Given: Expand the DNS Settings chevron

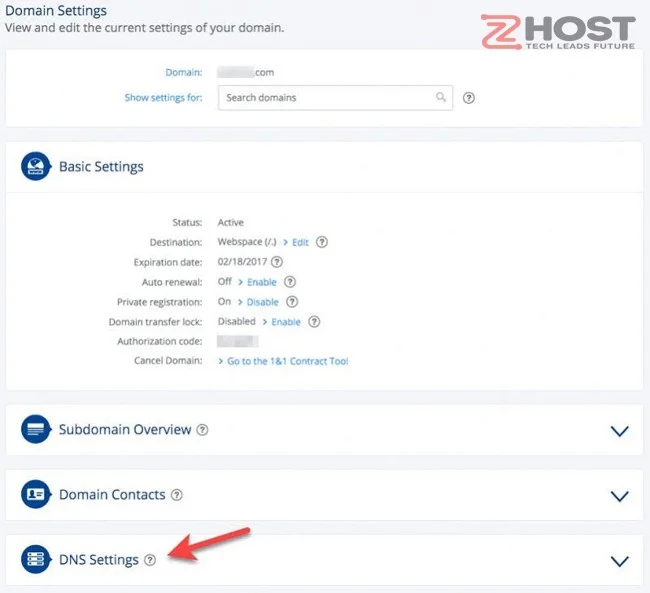Looking at the screenshot, I should [x=619, y=561].
